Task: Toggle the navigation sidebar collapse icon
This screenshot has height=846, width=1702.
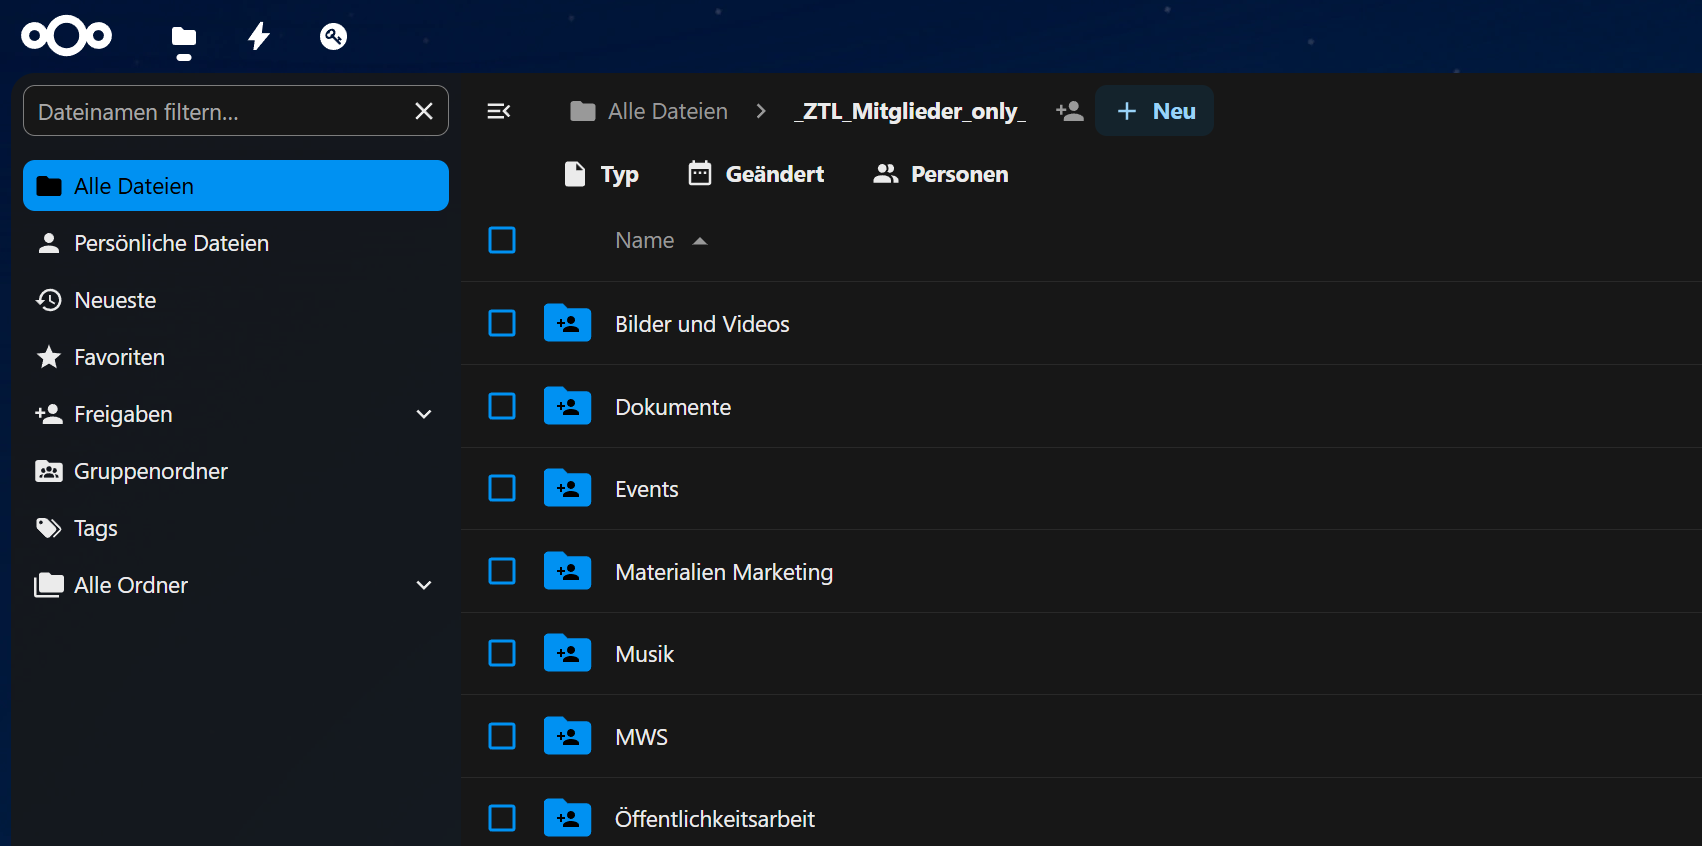Action: click(x=498, y=111)
